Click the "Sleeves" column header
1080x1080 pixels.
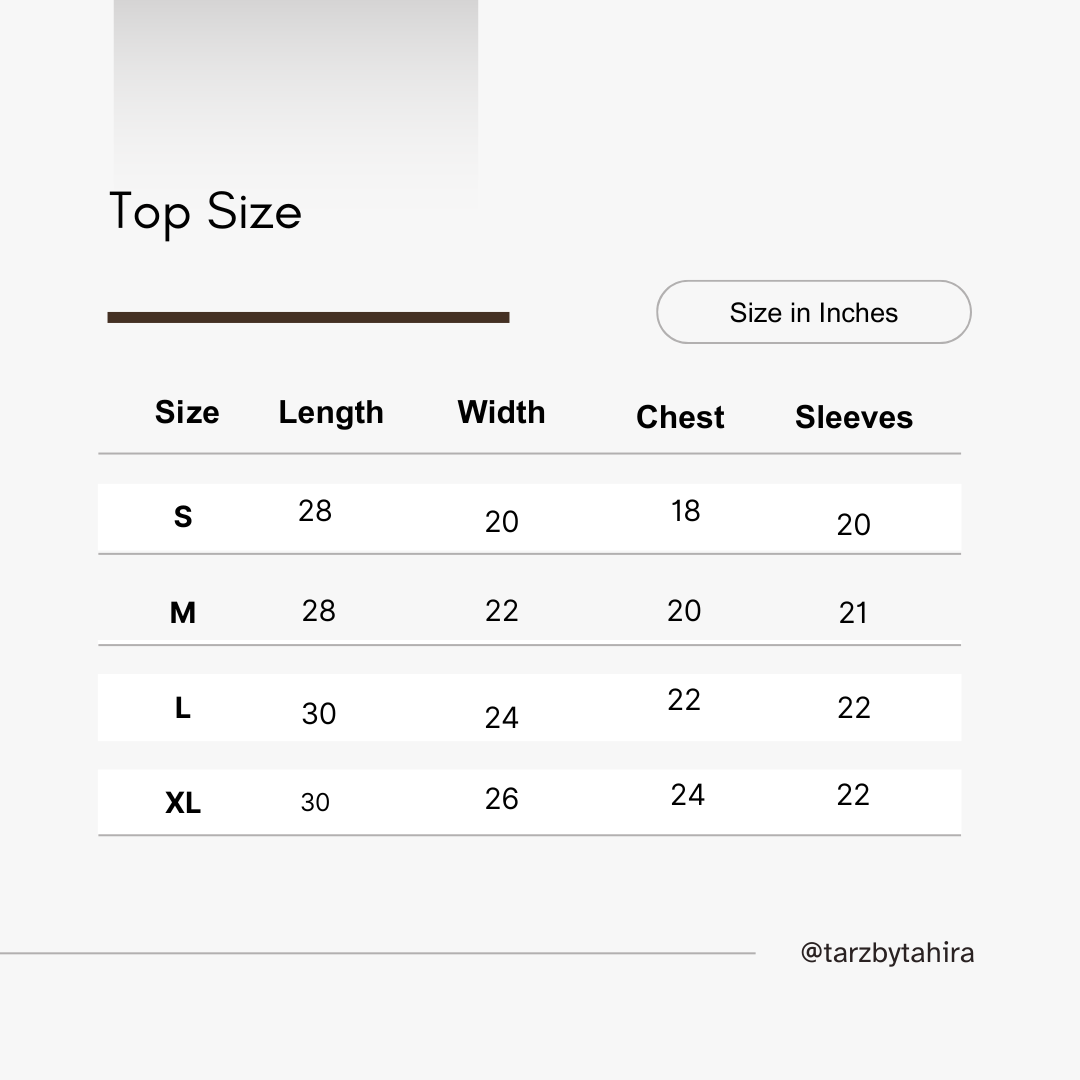coord(854,417)
